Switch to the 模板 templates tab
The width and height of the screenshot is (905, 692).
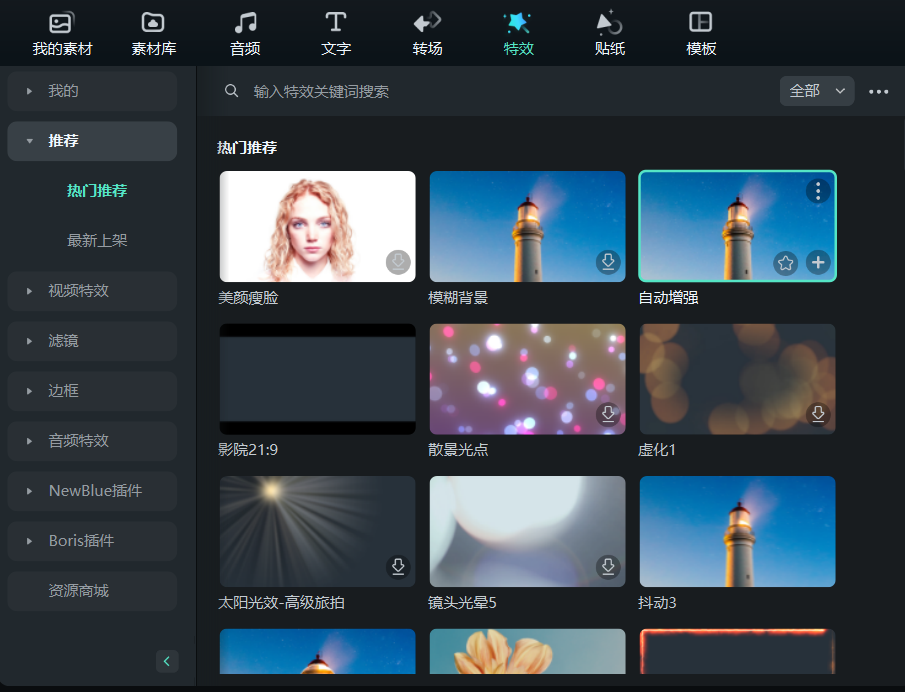(701, 34)
